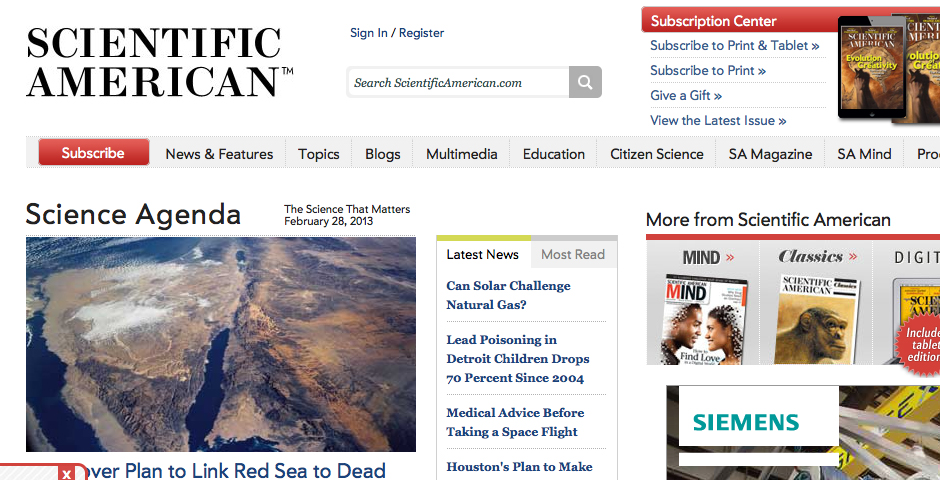This screenshot has width=940, height=480.
Task: Click the tablet magazine cover image
Action: pyautogui.click(x=872, y=67)
